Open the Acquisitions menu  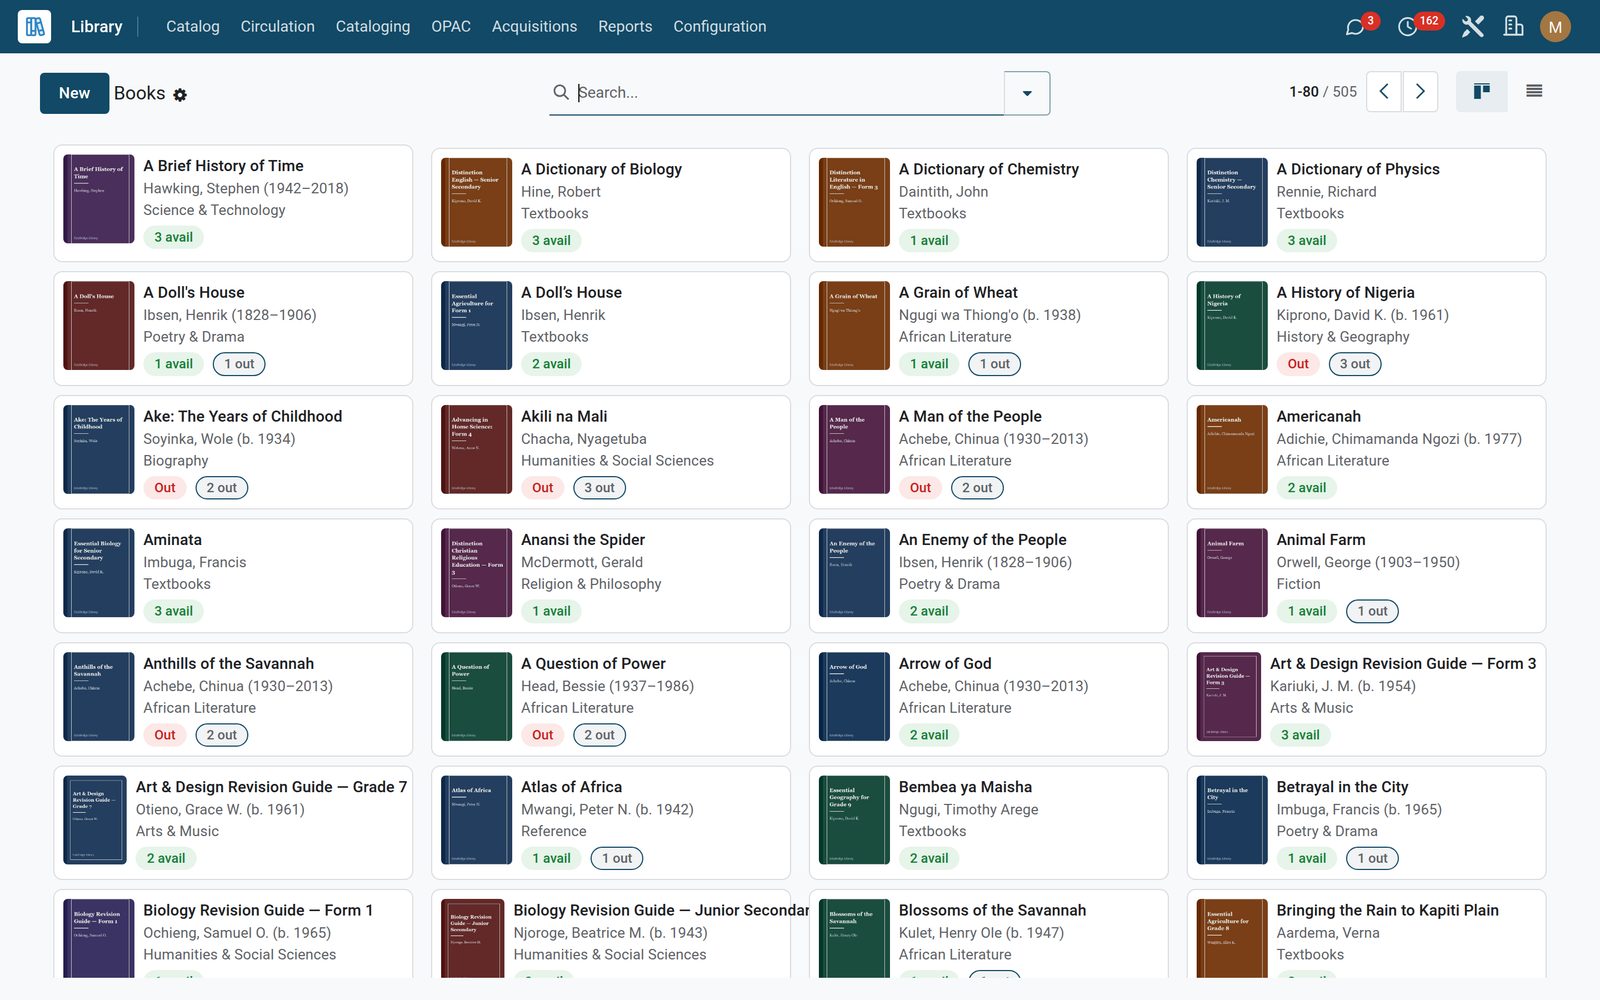[534, 27]
